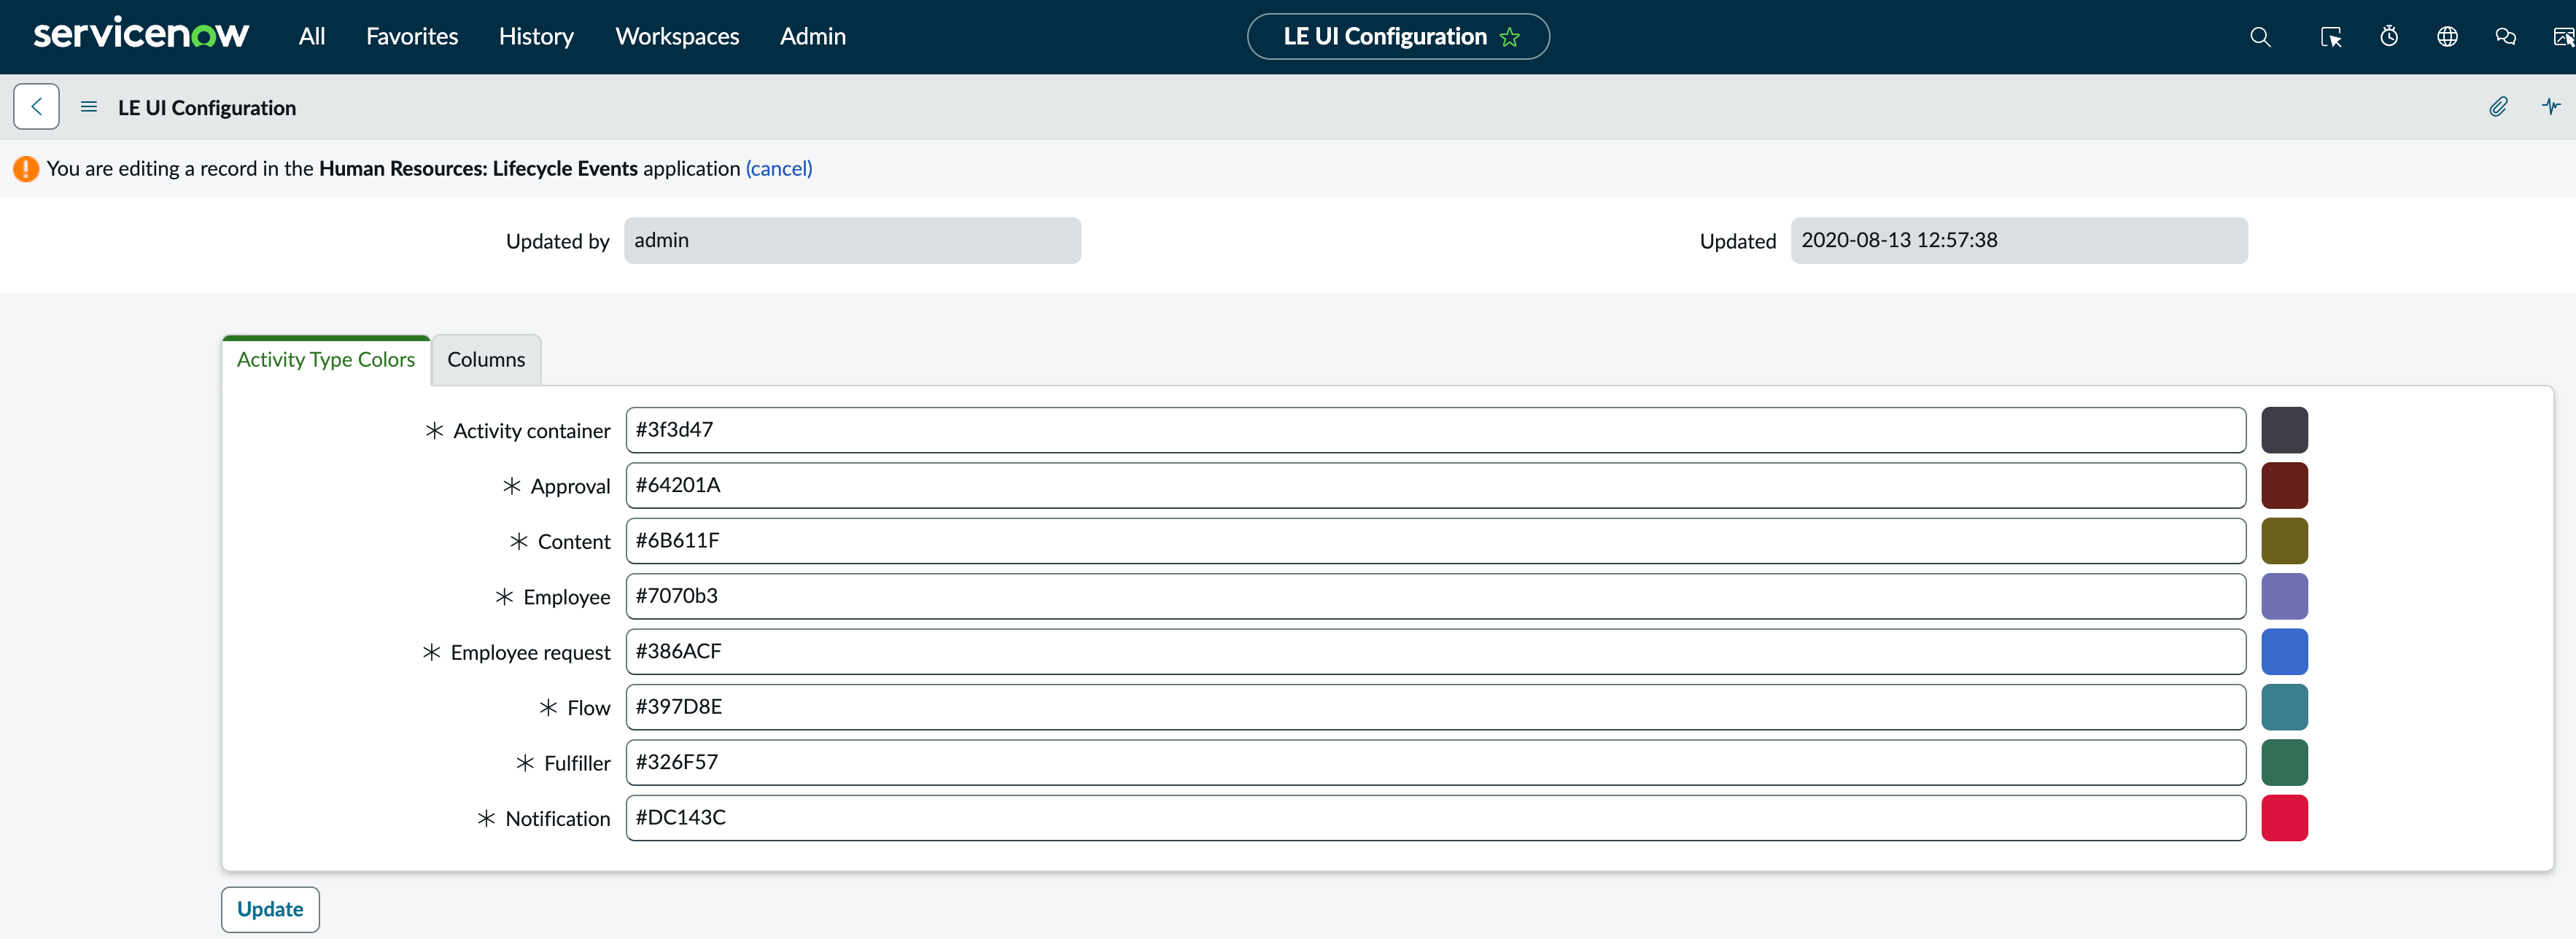Viewport: 2576px width, 939px height.
Task: Click the Flow hex value field
Action: pyautogui.click(x=1436, y=707)
